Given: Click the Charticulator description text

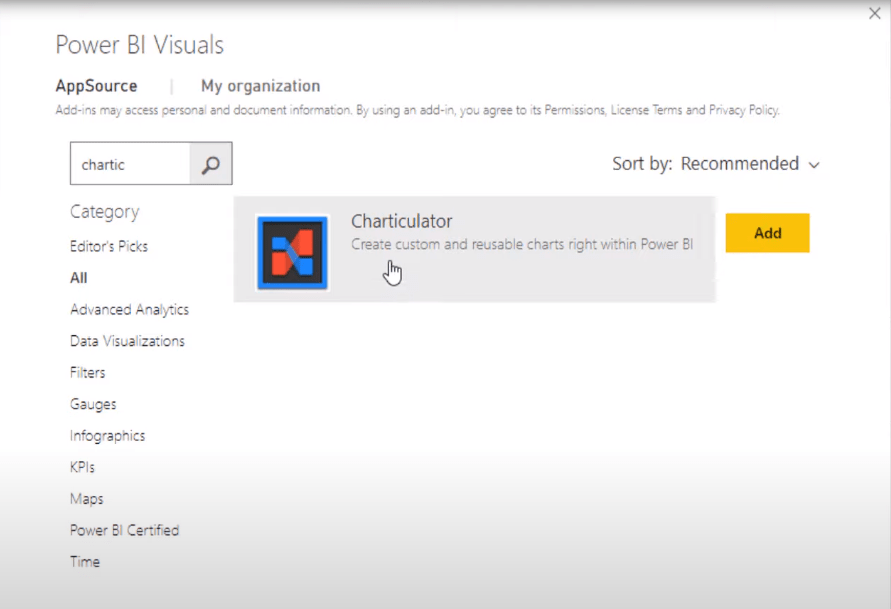Looking at the screenshot, I should [522, 244].
